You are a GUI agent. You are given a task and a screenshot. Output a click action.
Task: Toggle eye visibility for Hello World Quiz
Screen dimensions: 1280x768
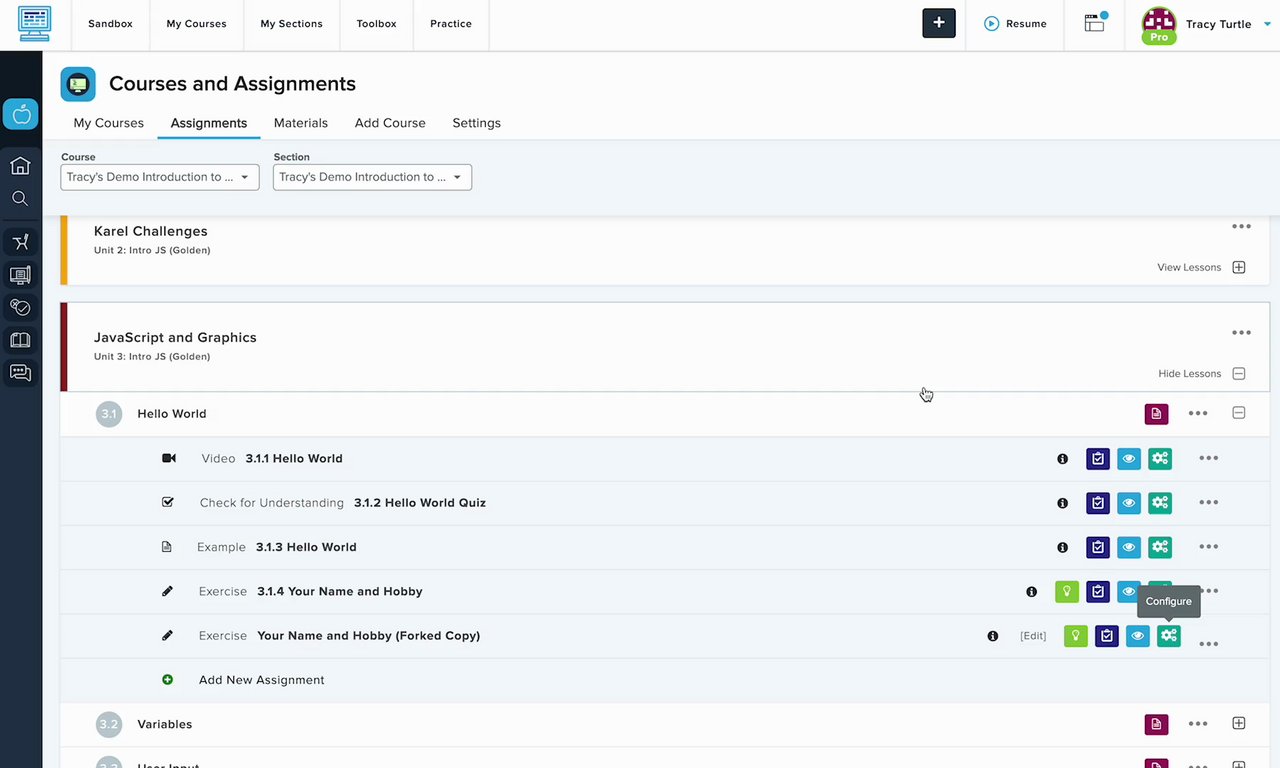pos(1129,503)
